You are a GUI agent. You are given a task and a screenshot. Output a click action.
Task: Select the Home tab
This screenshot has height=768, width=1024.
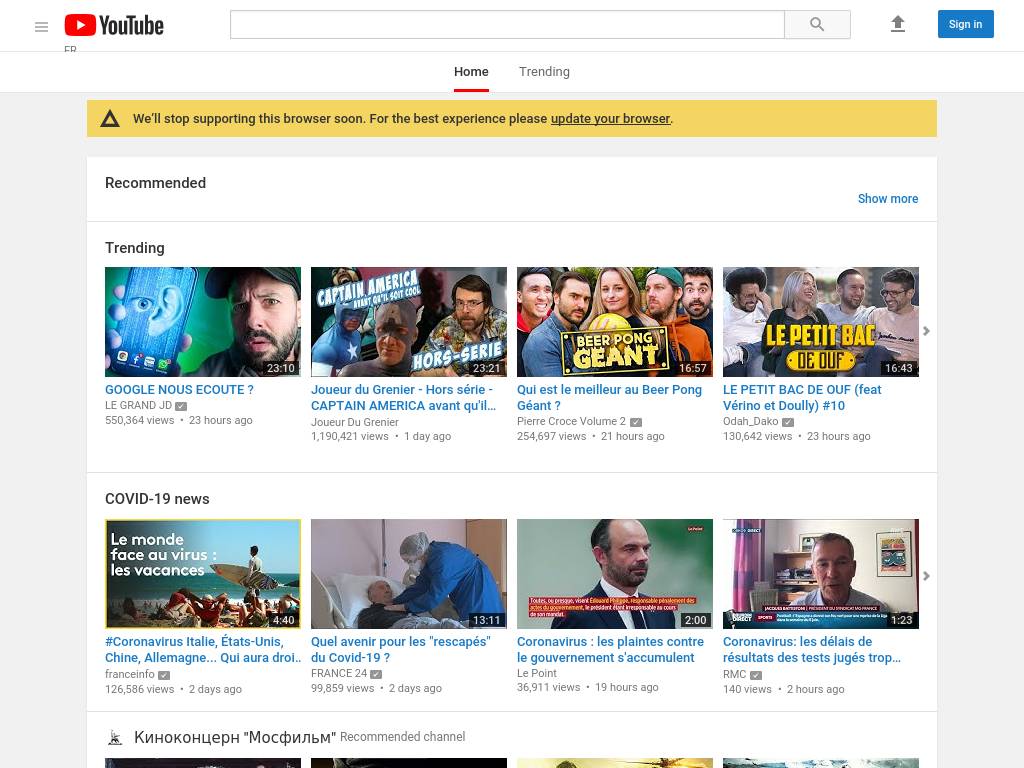tap(471, 72)
